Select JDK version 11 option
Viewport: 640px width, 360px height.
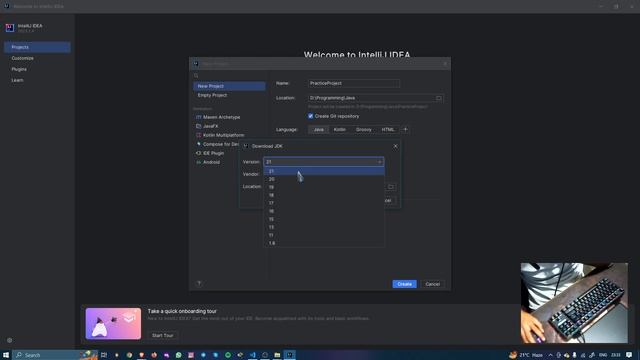coord(324,235)
